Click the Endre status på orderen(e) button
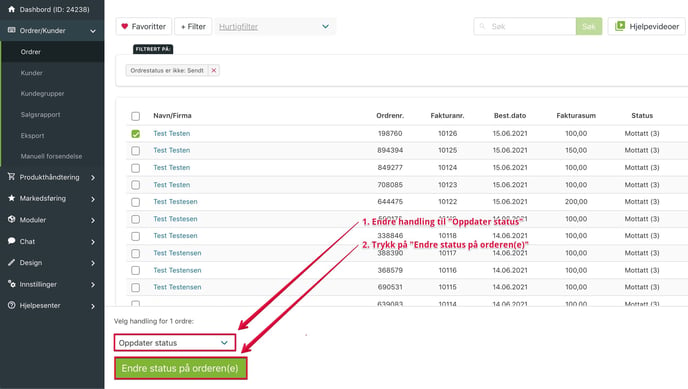This screenshot has width=688, height=389. point(180,368)
